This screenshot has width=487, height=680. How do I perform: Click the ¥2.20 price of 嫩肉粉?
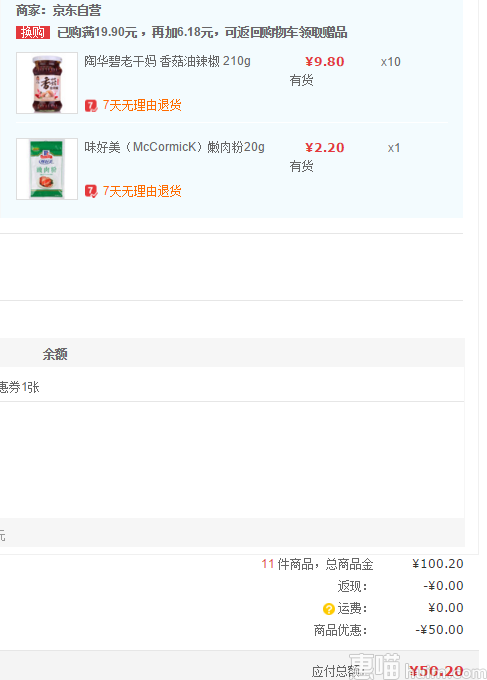(x=325, y=147)
